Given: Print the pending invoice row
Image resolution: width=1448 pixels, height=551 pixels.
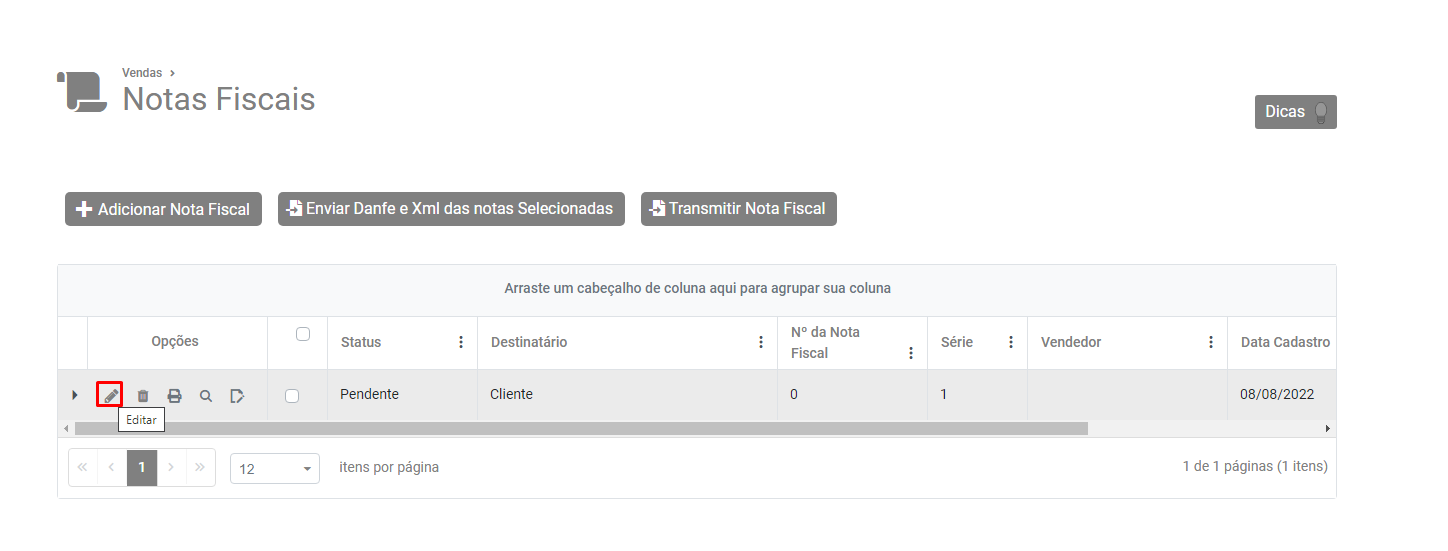Looking at the screenshot, I should (174, 396).
